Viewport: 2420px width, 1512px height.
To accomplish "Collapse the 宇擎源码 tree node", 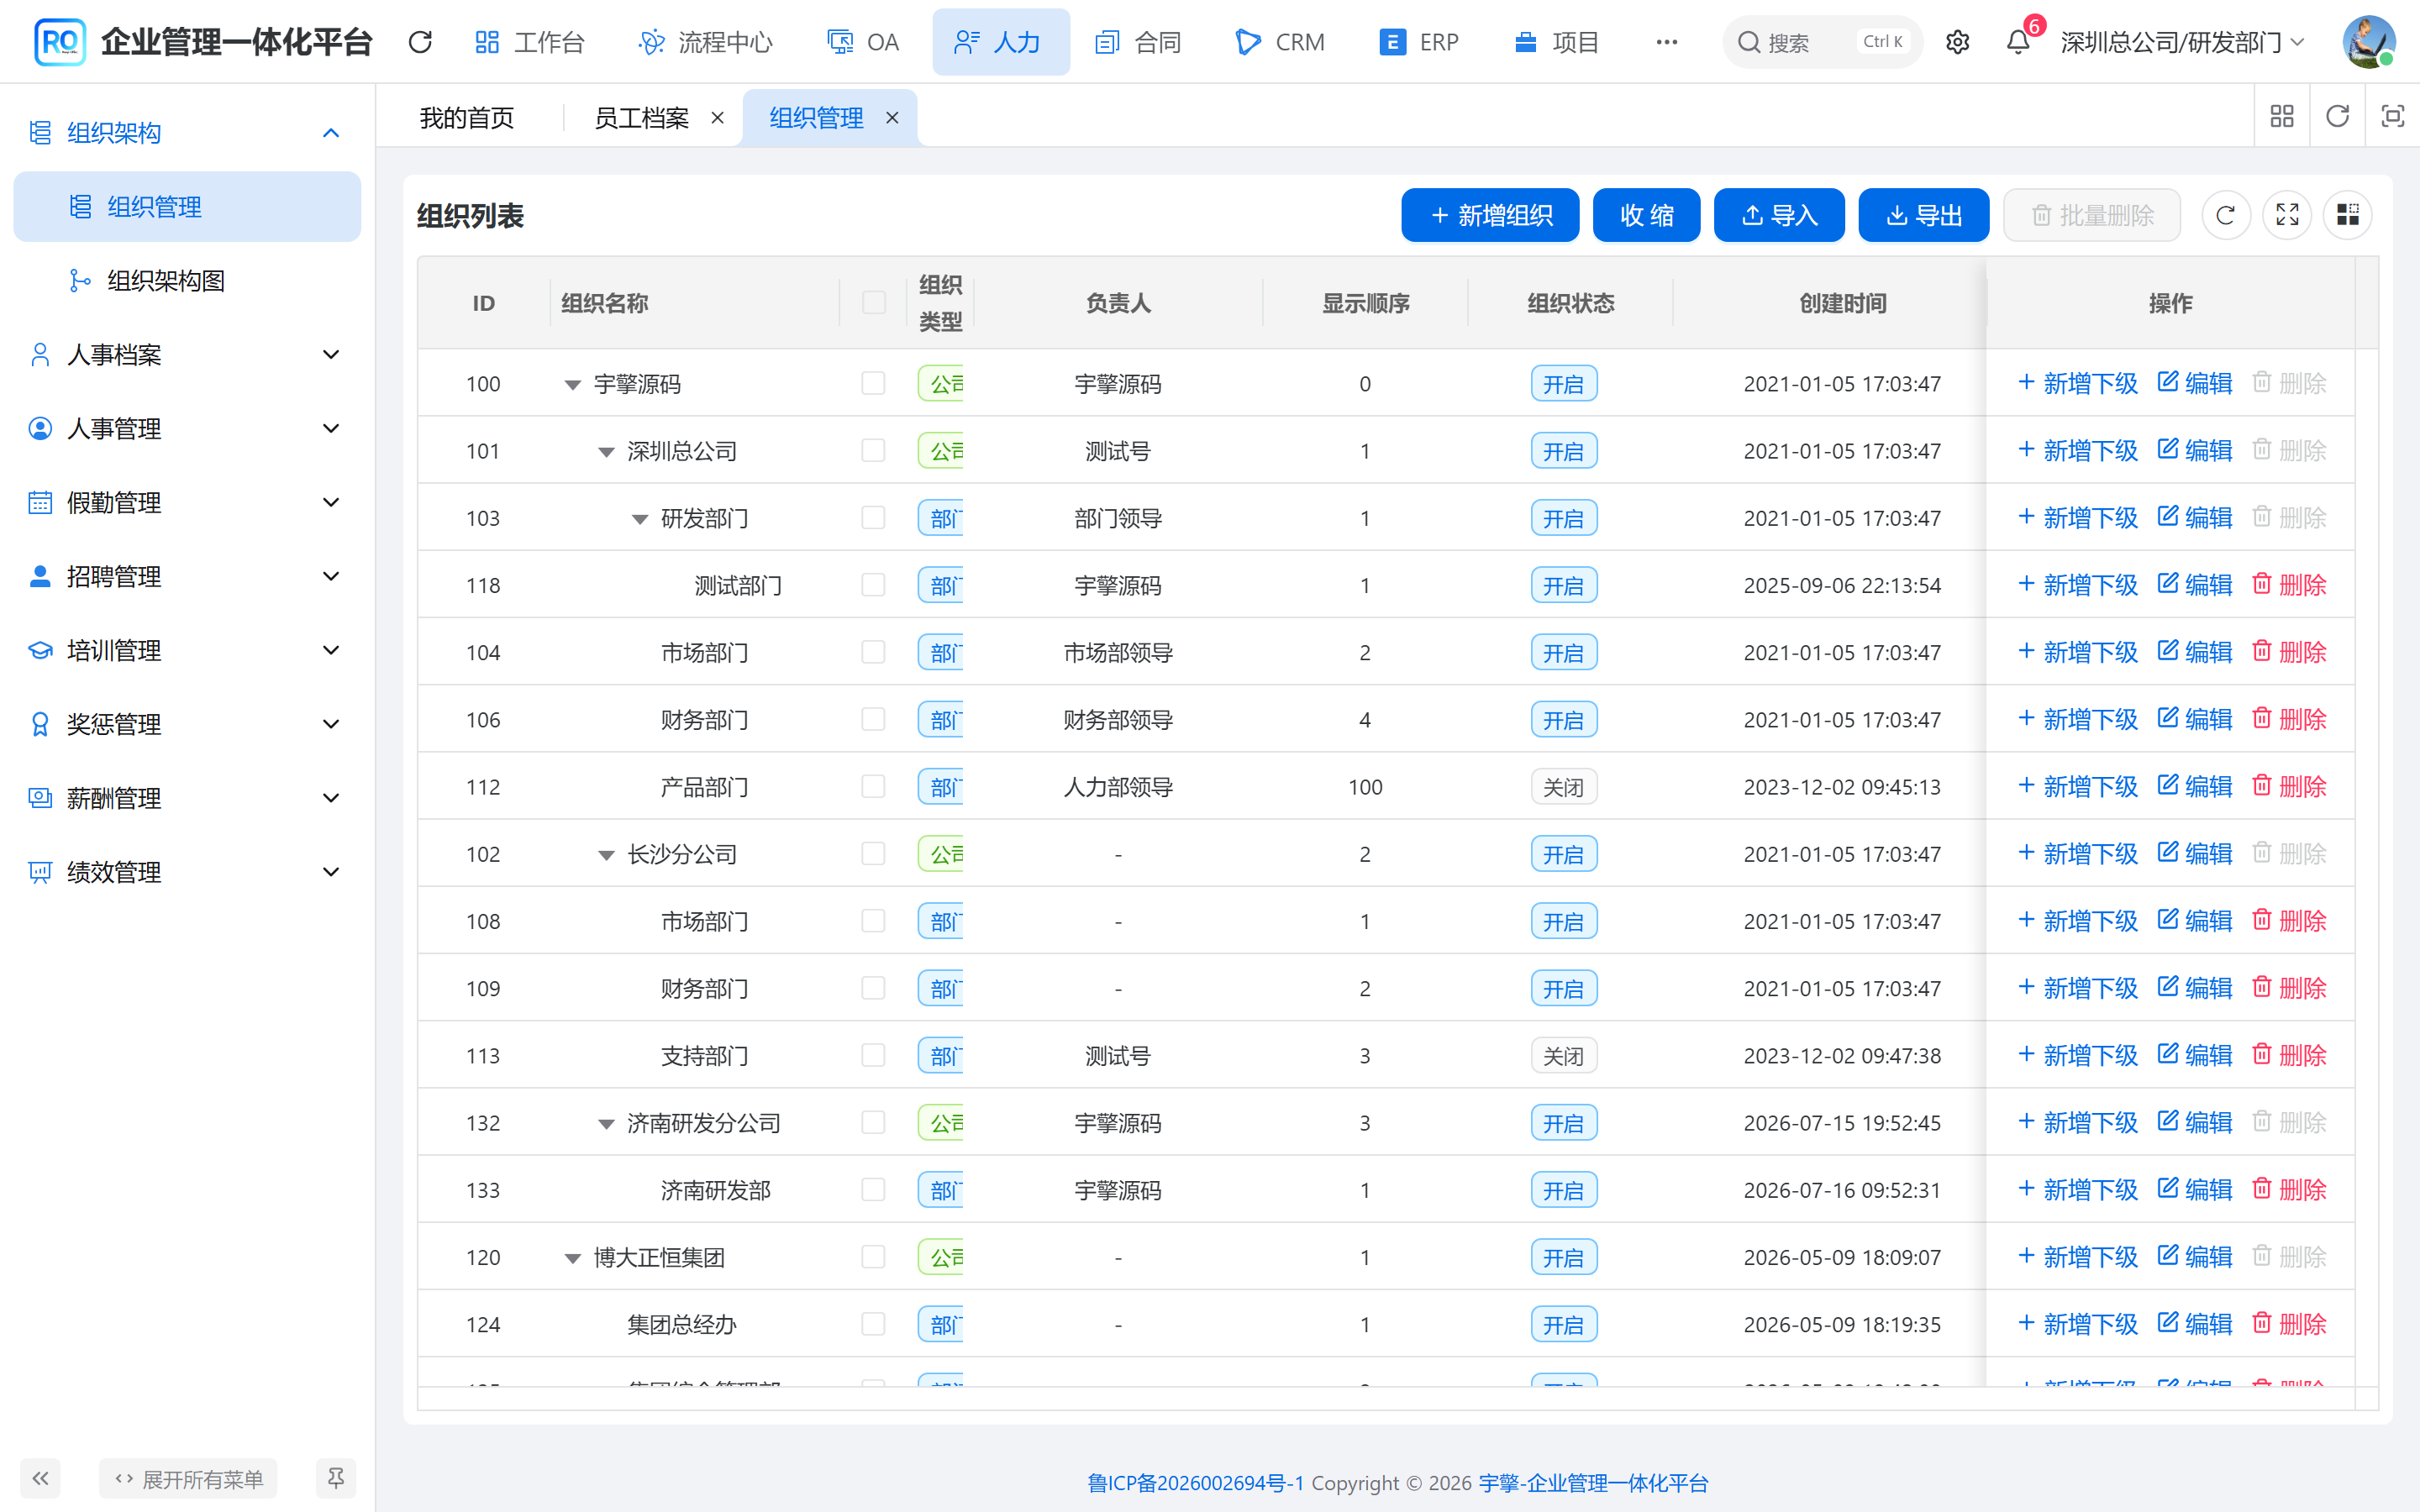I will pyautogui.click(x=572, y=385).
